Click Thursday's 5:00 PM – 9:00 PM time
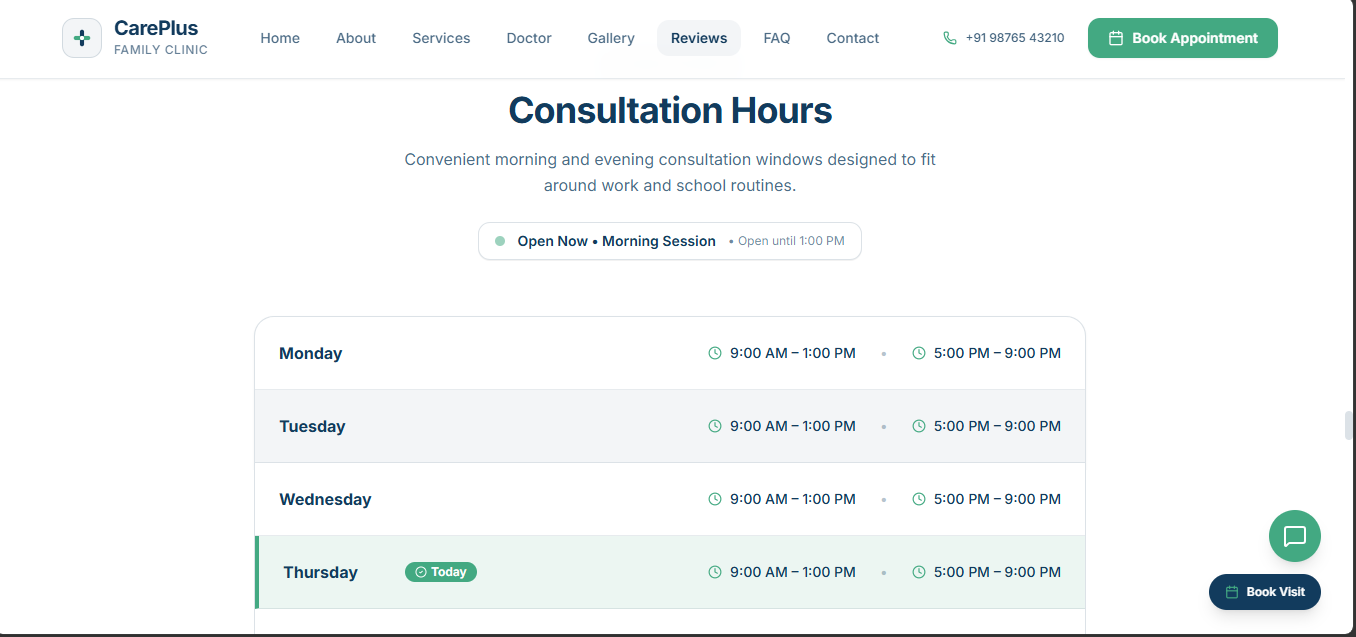 pos(997,572)
